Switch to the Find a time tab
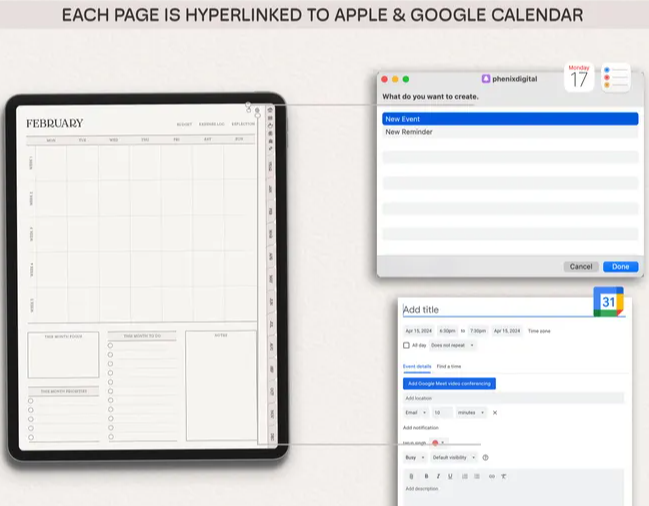The width and height of the screenshot is (649, 506). (449, 367)
